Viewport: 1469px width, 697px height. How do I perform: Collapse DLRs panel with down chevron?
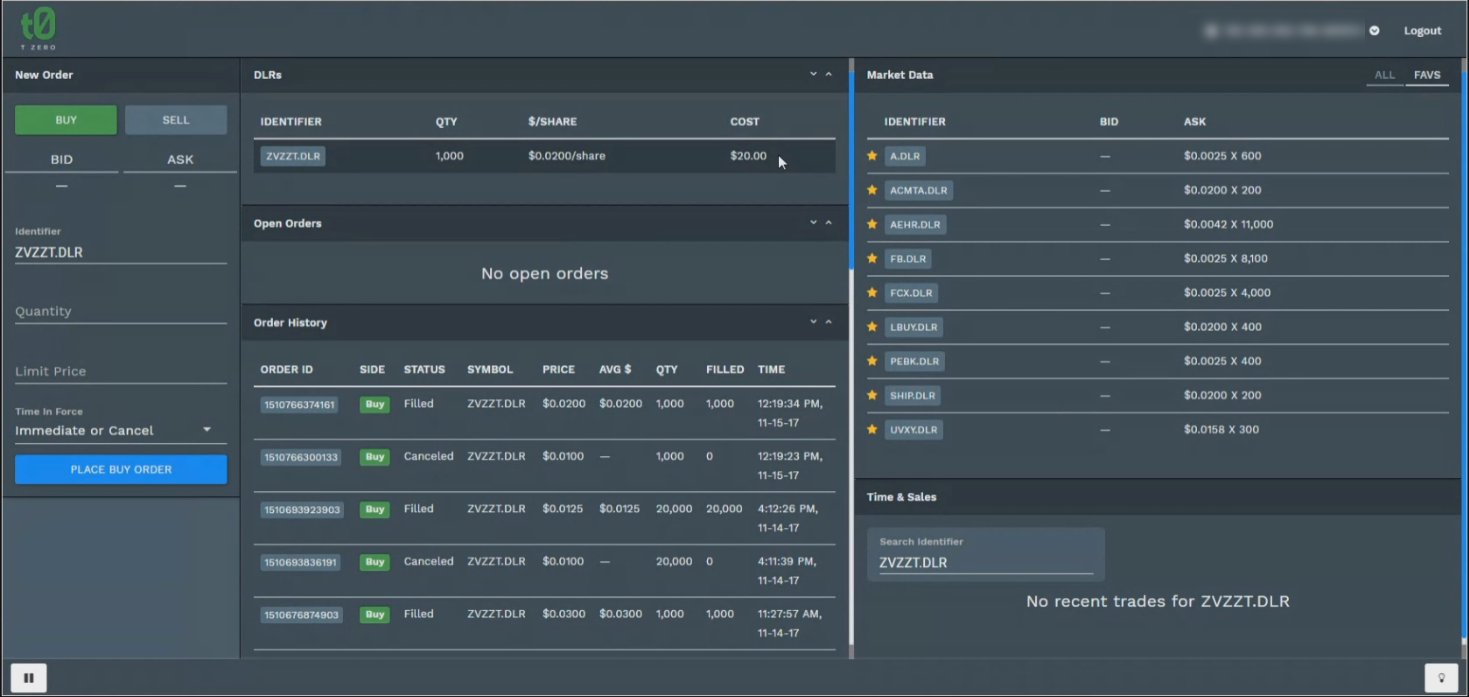(x=813, y=74)
